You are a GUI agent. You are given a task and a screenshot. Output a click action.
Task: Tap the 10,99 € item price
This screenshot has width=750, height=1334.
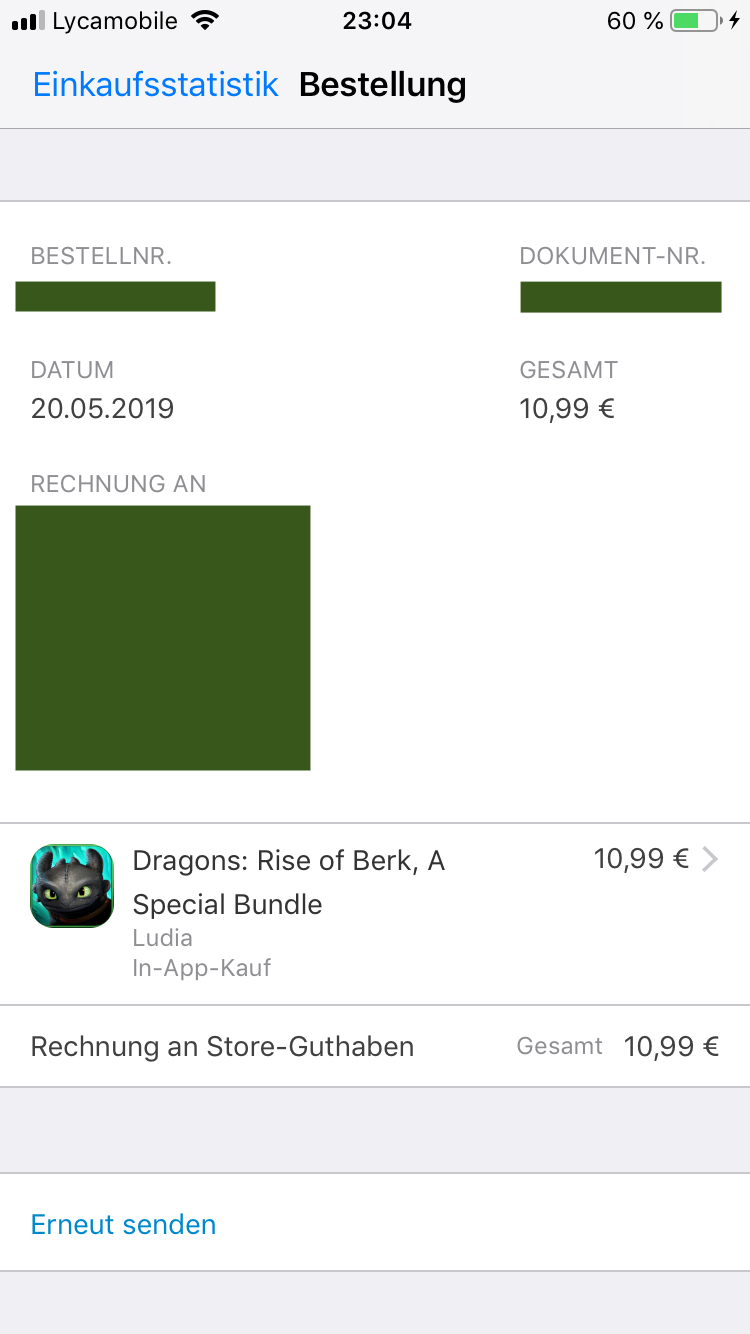point(641,859)
